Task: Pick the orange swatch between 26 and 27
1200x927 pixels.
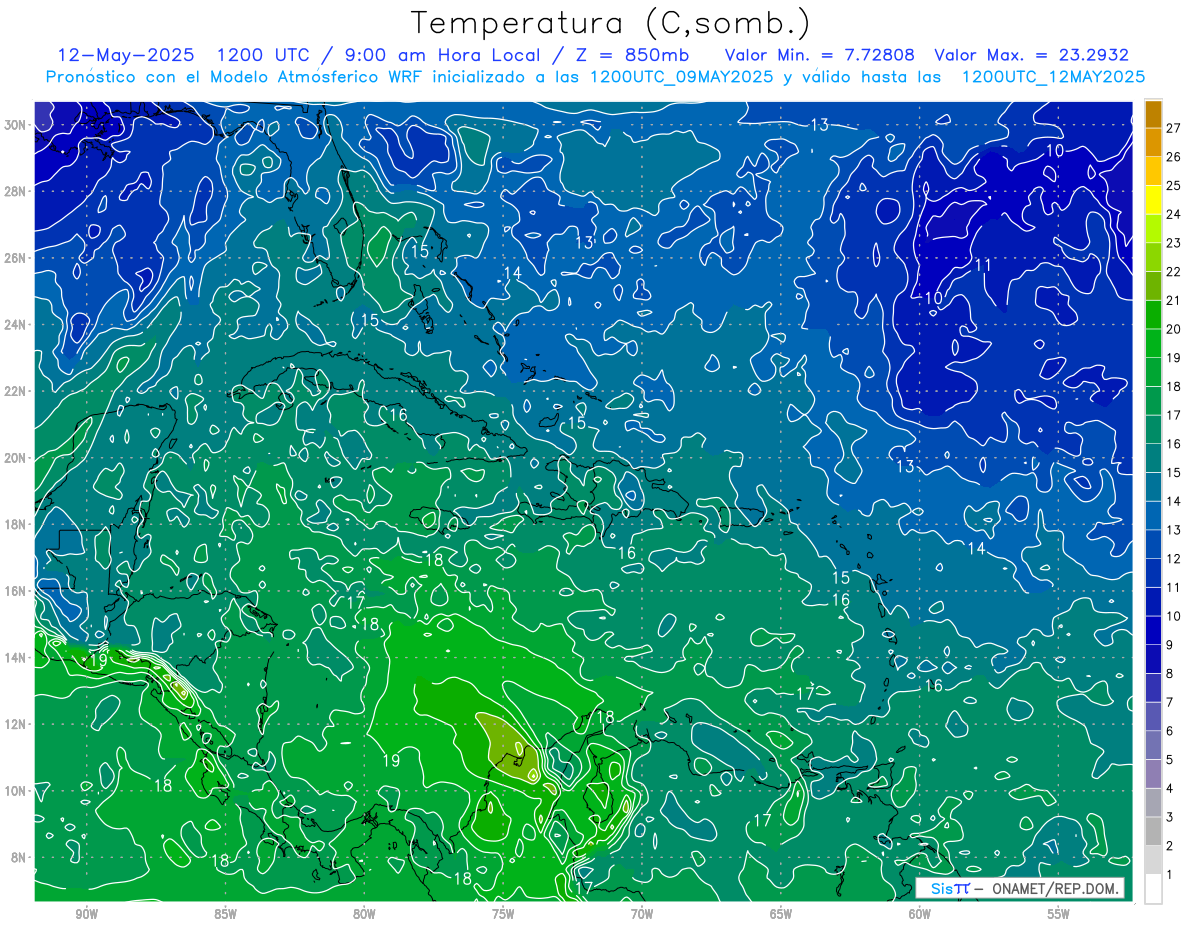Action: (1153, 143)
